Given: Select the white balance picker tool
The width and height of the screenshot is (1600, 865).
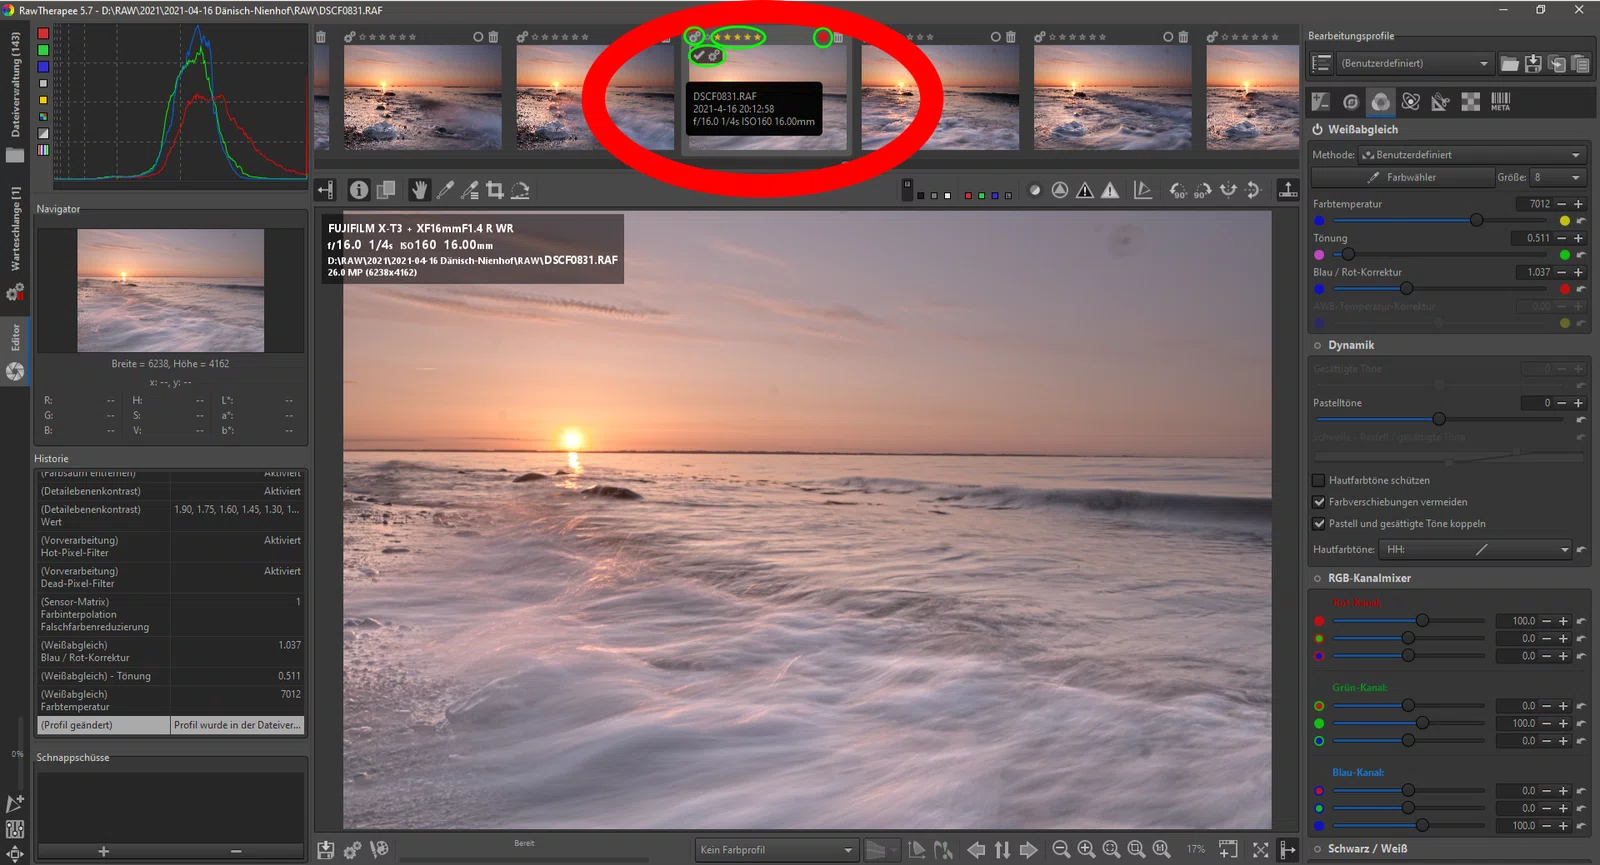Looking at the screenshot, I should tap(445, 190).
